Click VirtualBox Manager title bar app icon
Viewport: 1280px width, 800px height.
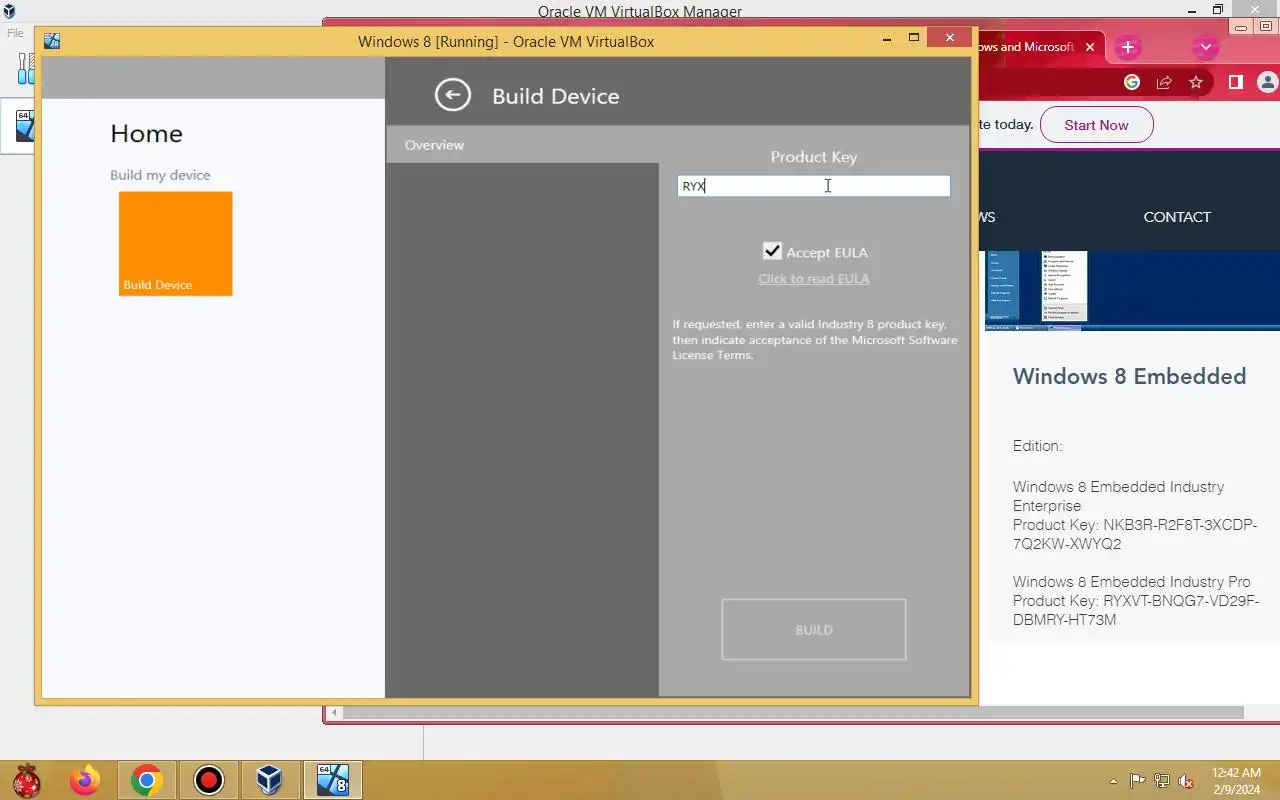click(8, 11)
